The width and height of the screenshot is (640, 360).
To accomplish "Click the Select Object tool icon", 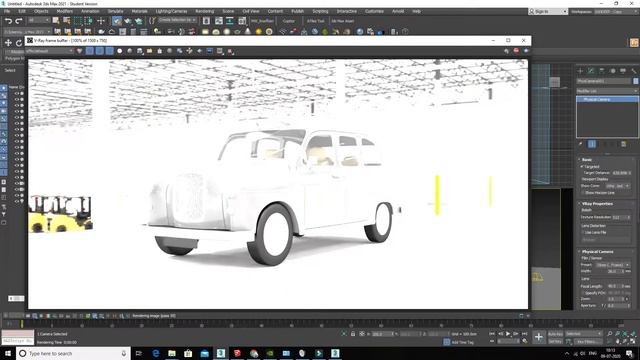I will pos(56,21).
